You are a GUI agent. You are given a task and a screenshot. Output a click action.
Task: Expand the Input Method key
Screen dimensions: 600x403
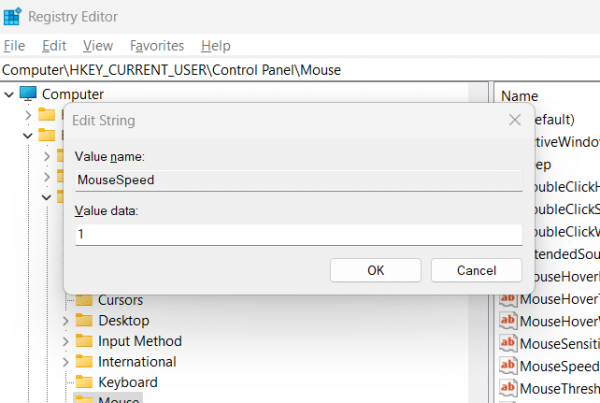(65, 341)
